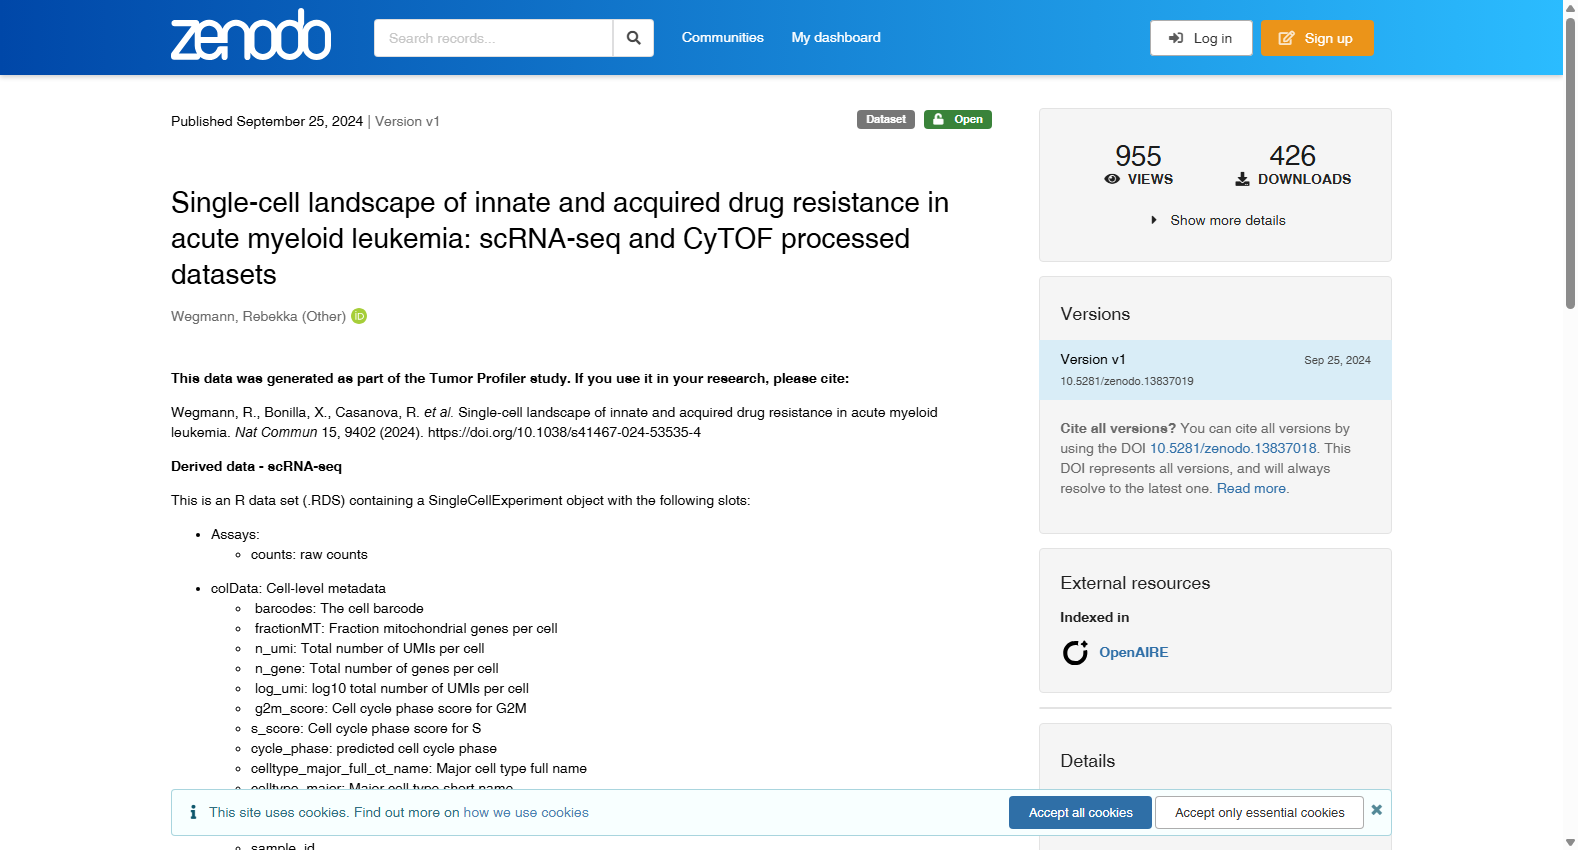Image resolution: width=1578 pixels, height=850 pixels.
Task: Click the search magnifier button
Action: tap(633, 38)
